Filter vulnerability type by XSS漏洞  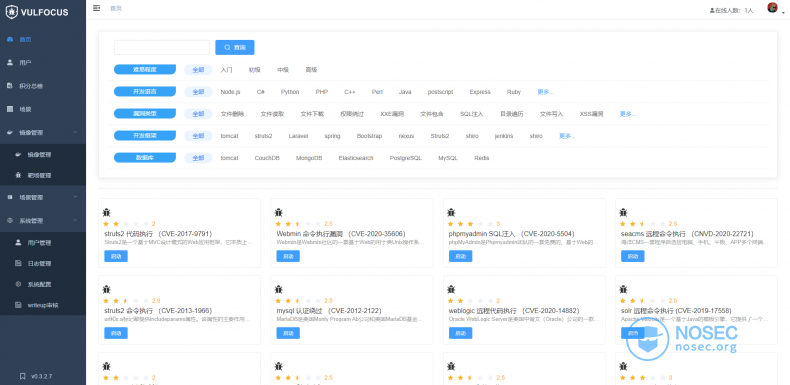pyautogui.click(x=591, y=114)
